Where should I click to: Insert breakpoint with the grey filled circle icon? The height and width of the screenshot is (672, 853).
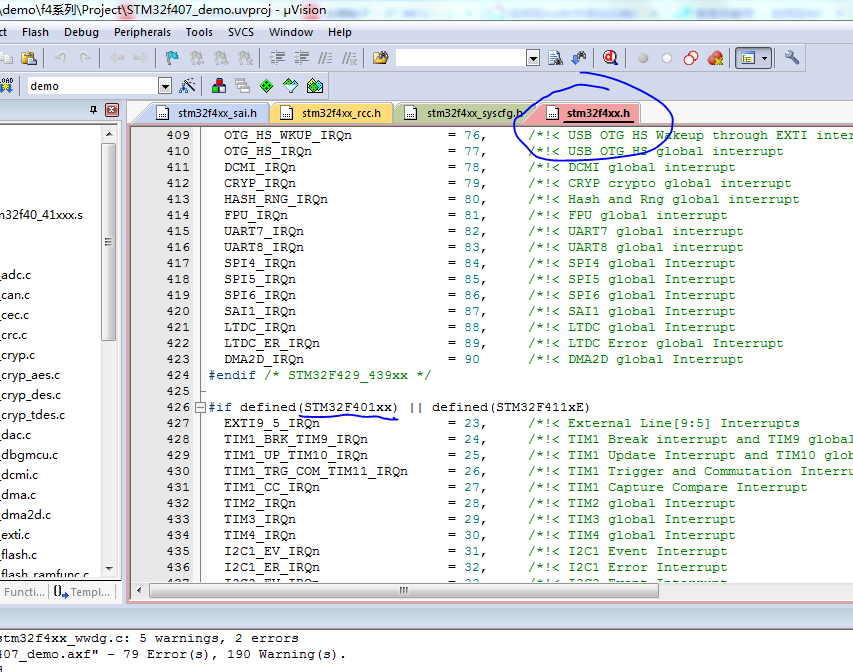coord(643,58)
